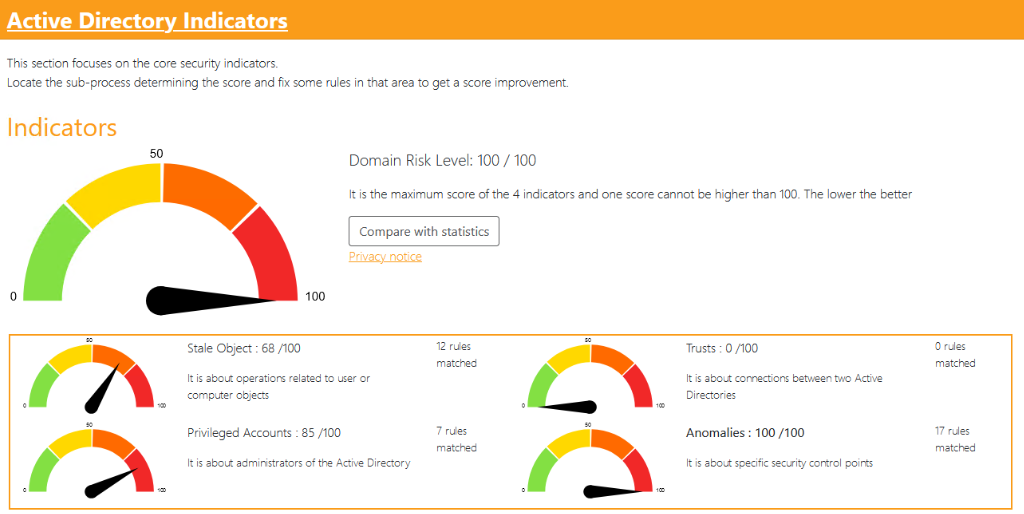Click the Privileged Accounts gauge chart
Viewport: 1024px width, 514px height.
coord(92,460)
